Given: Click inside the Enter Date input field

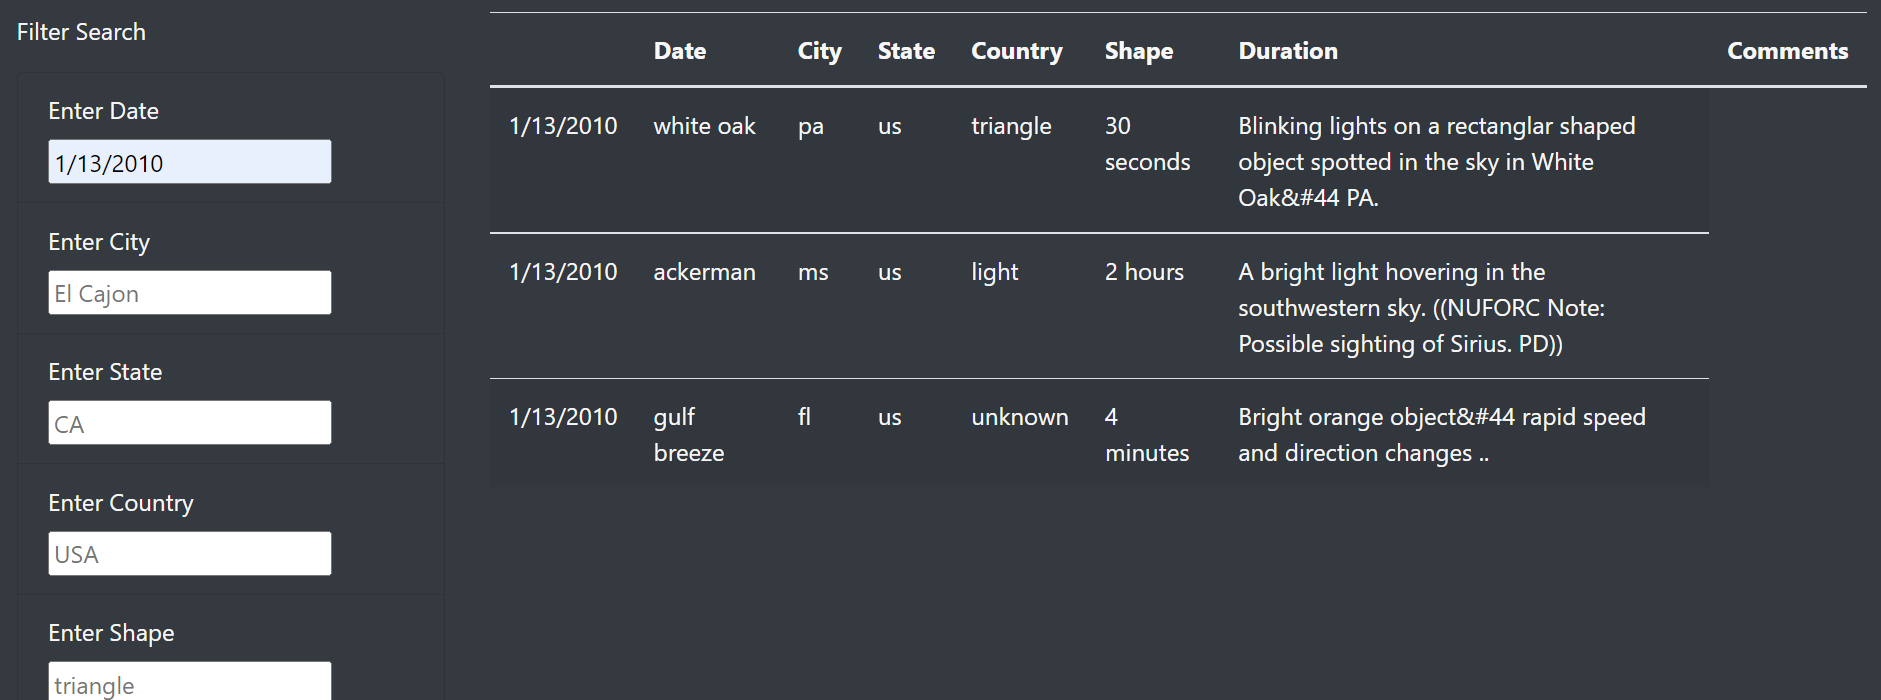Looking at the screenshot, I should 189,161.
